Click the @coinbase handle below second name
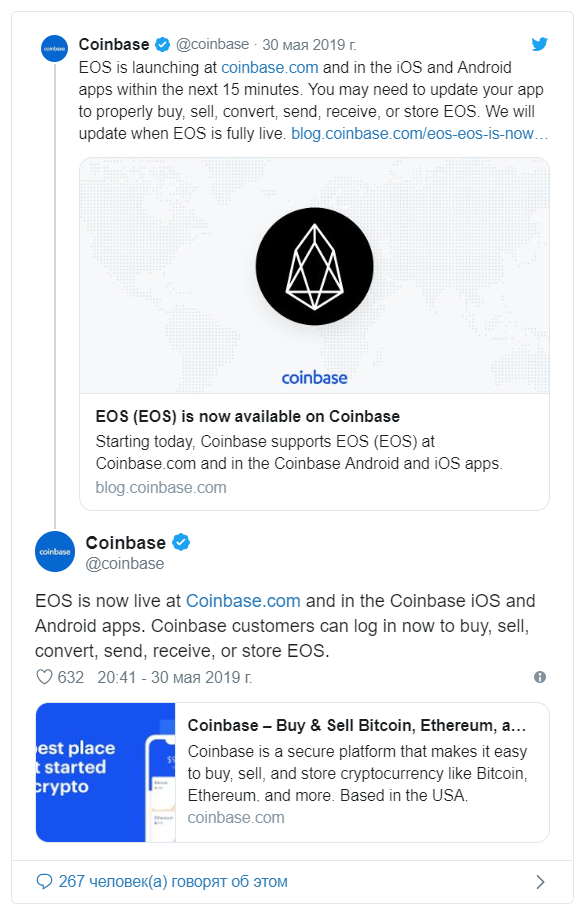The image size is (580, 913). coord(125,564)
